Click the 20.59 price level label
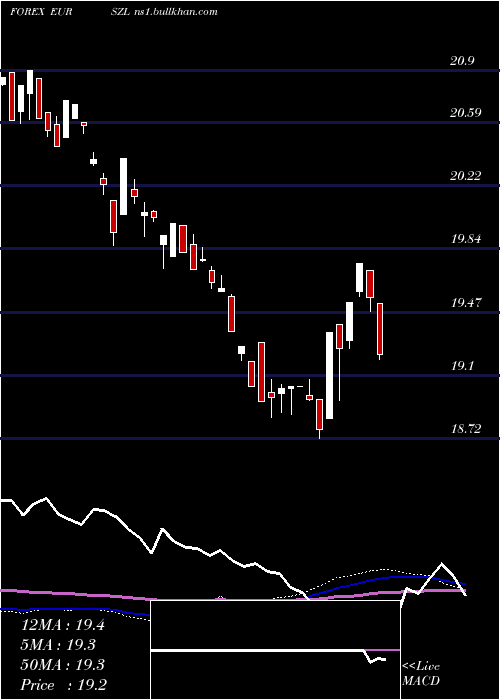 click(466, 112)
